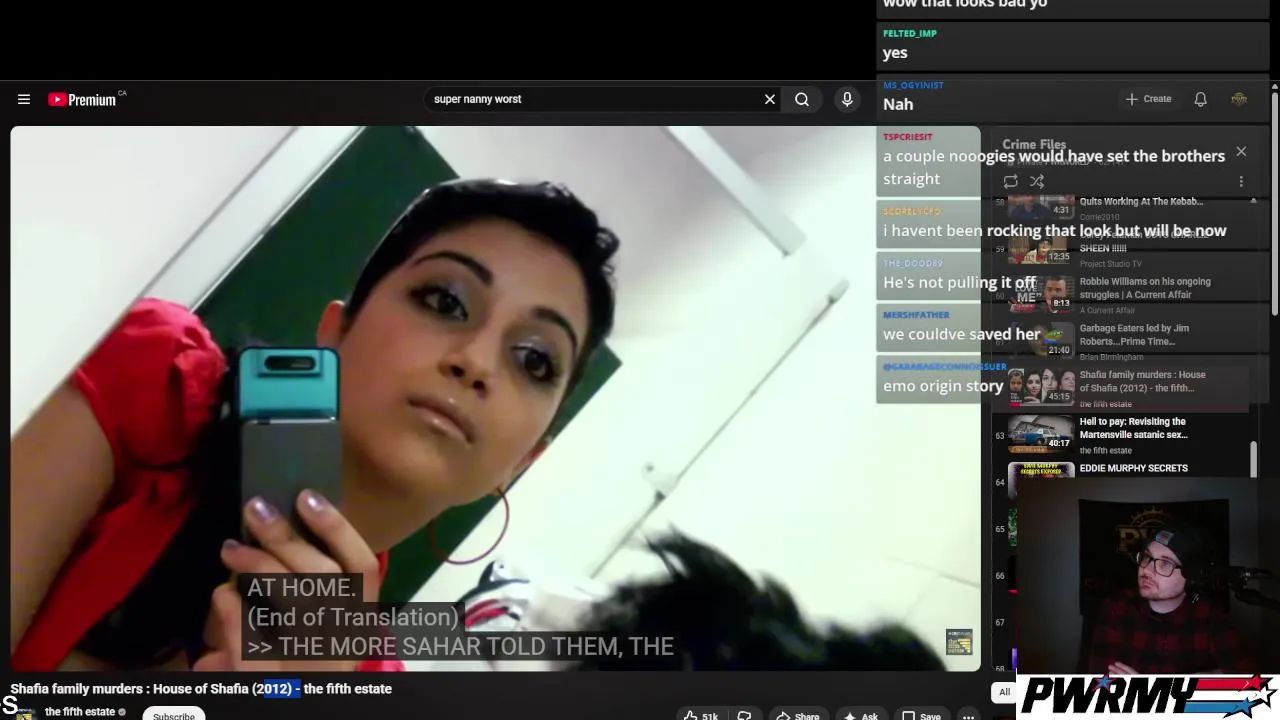Select the 'Crime Files' playlist title
The image size is (1280, 720).
(1034, 145)
